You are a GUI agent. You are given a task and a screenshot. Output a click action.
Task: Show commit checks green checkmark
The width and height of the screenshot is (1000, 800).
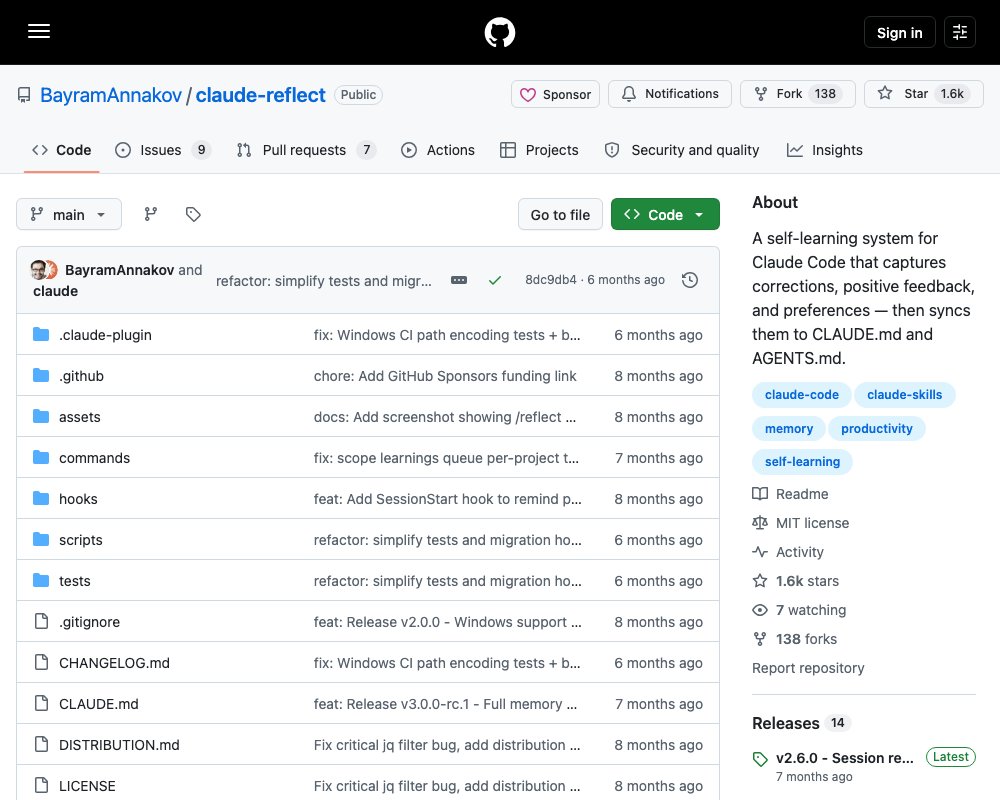click(x=495, y=280)
